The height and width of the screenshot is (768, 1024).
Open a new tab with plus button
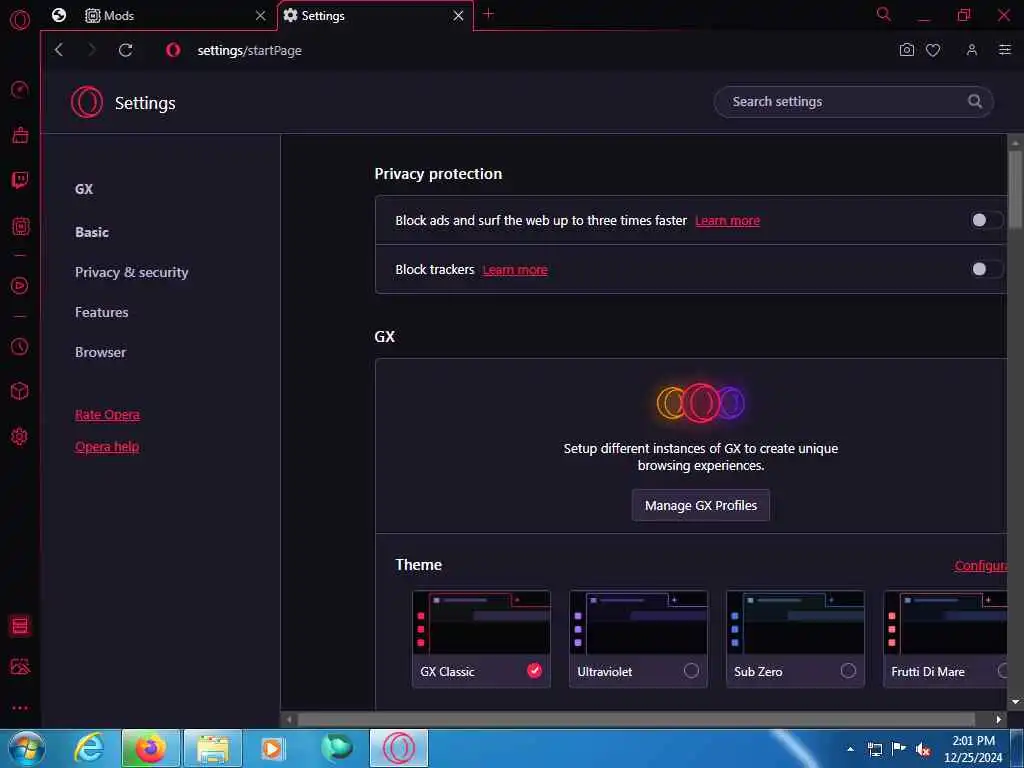(488, 14)
